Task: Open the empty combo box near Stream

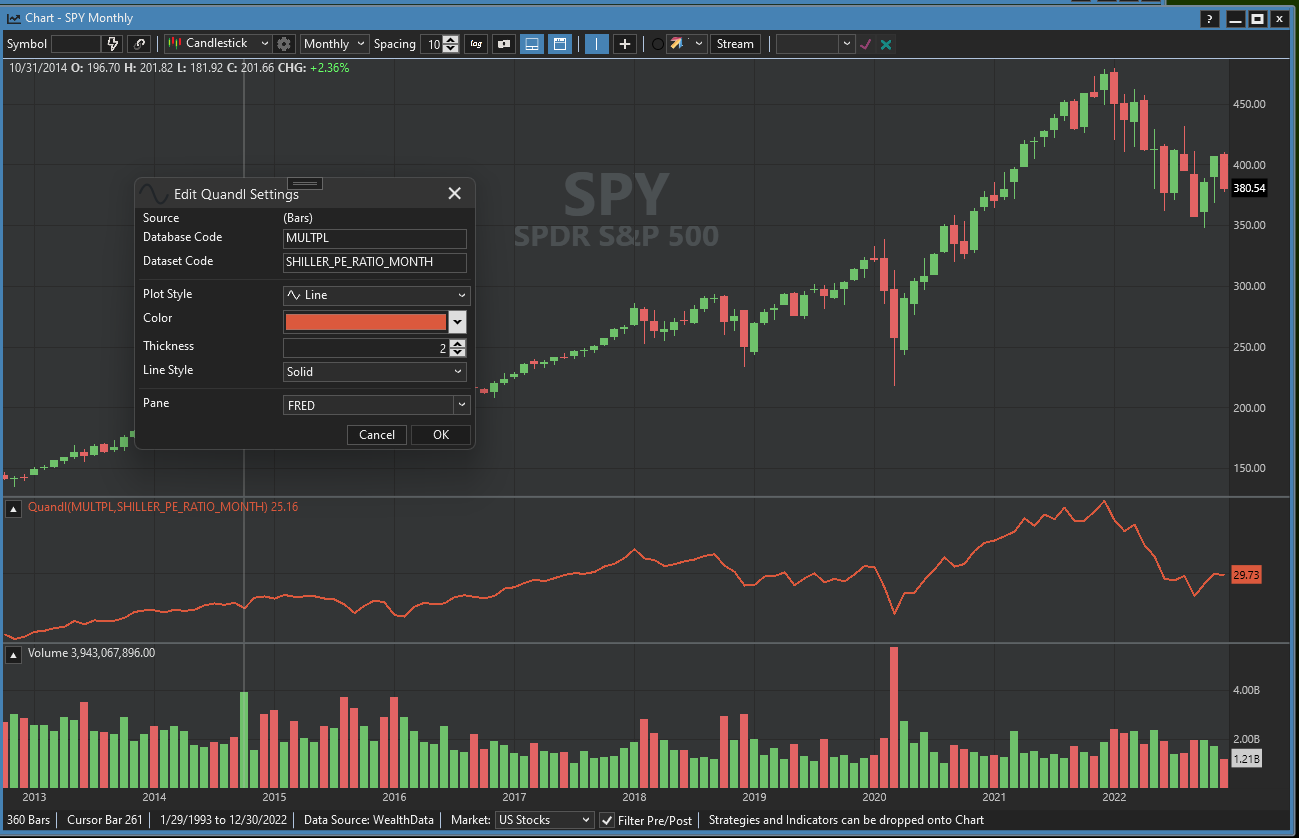Action: [x=816, y=44]
